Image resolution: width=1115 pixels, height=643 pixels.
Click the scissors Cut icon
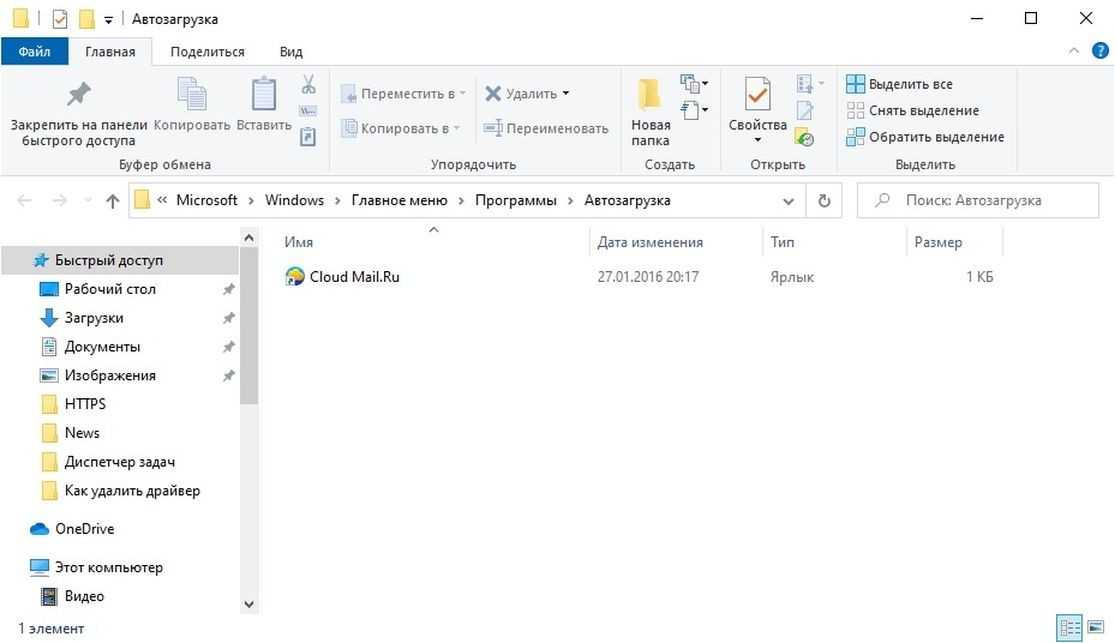pos(308,84)
